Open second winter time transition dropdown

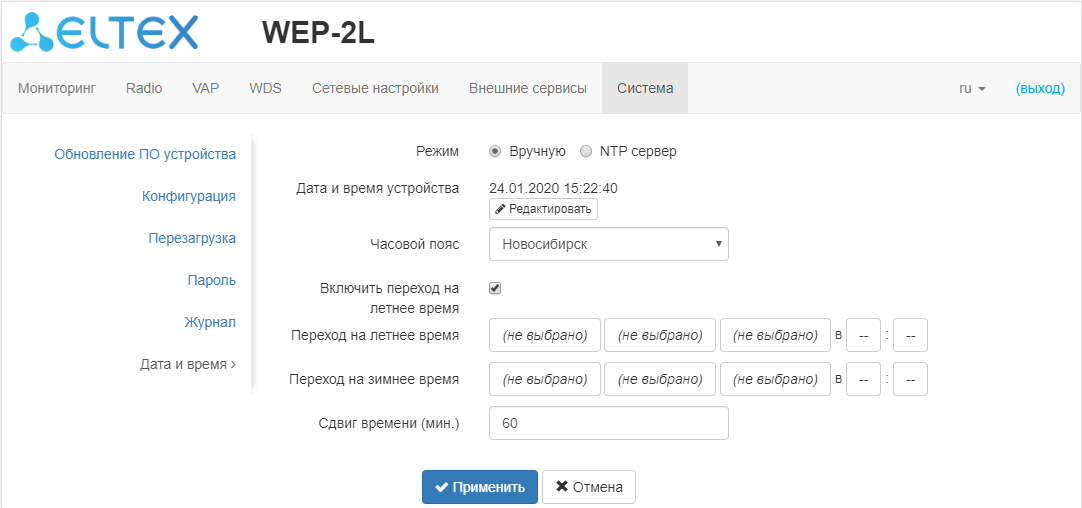660,379
